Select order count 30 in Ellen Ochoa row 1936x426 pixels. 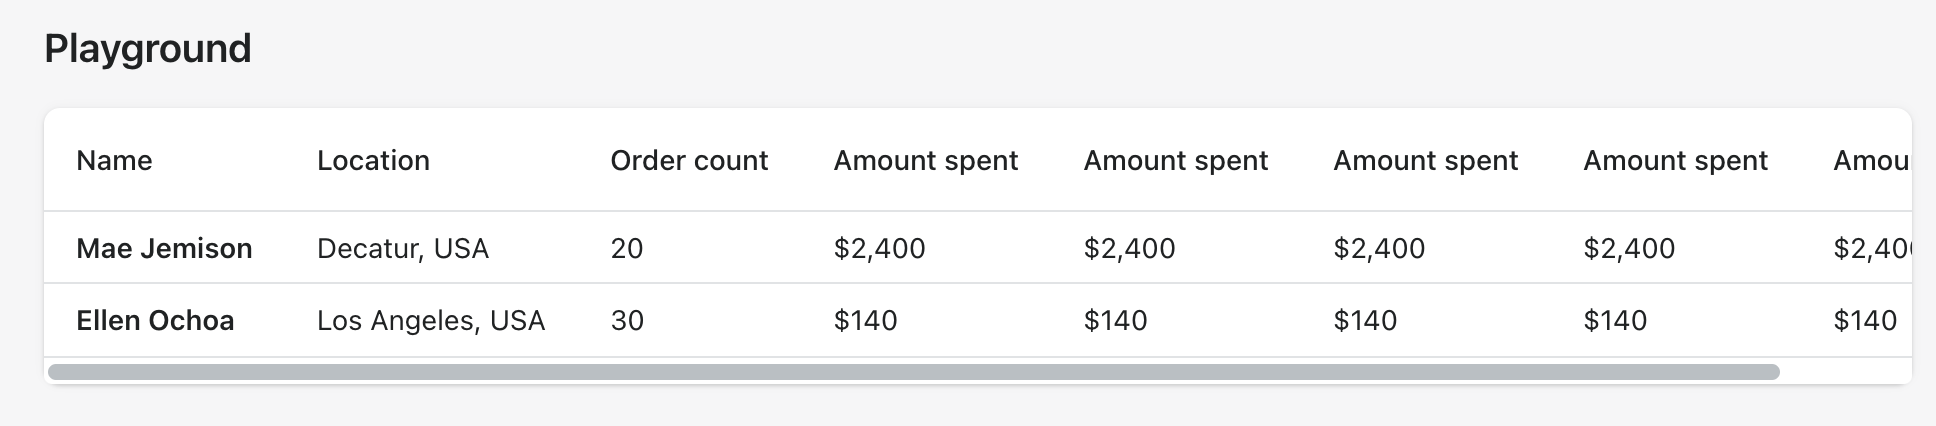[x=627, y=321]
